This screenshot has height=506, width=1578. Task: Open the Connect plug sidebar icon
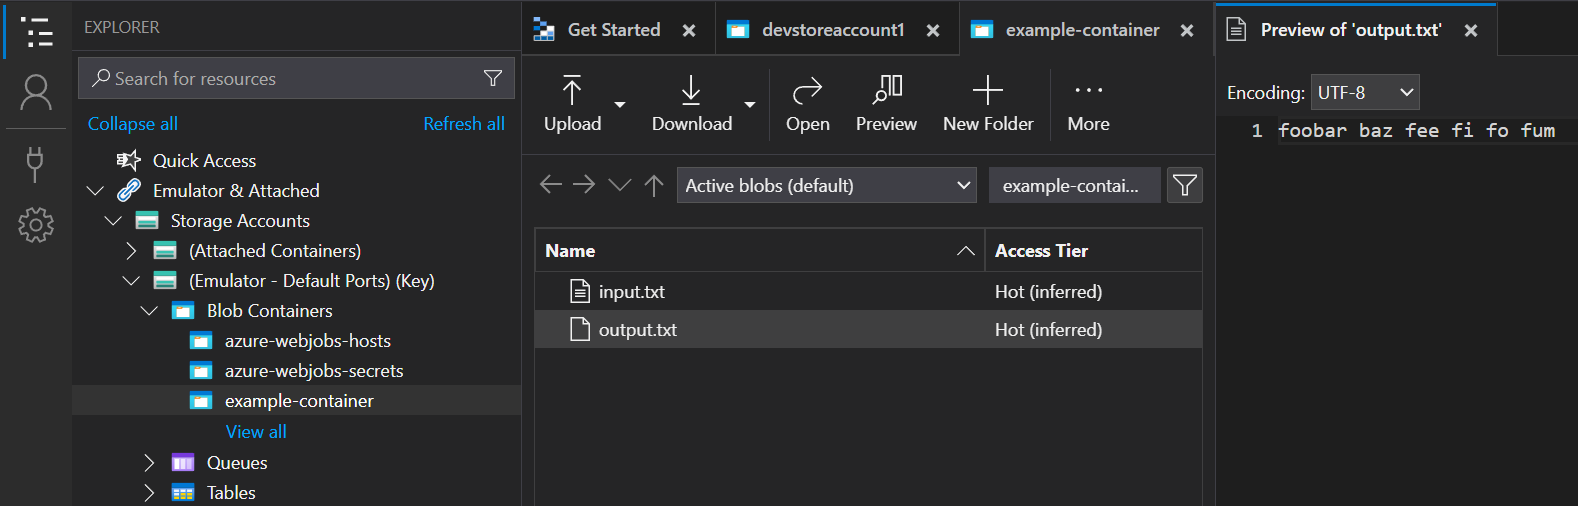pos(36,164)
